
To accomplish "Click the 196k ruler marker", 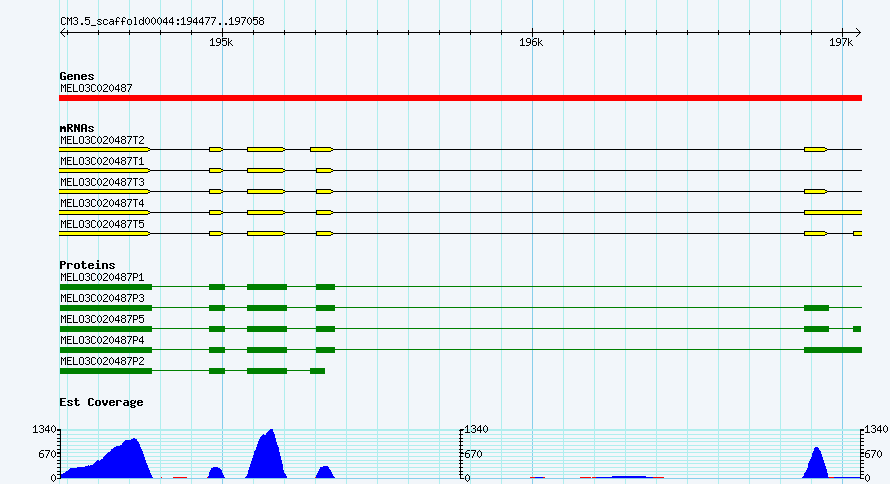I will pos(531,43).
